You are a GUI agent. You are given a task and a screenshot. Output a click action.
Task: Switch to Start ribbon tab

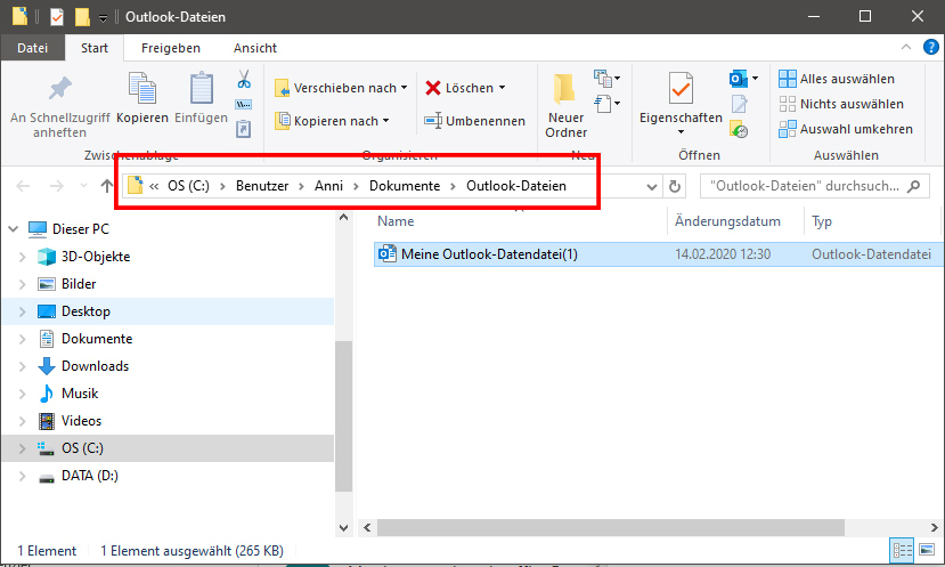point(95,48)
